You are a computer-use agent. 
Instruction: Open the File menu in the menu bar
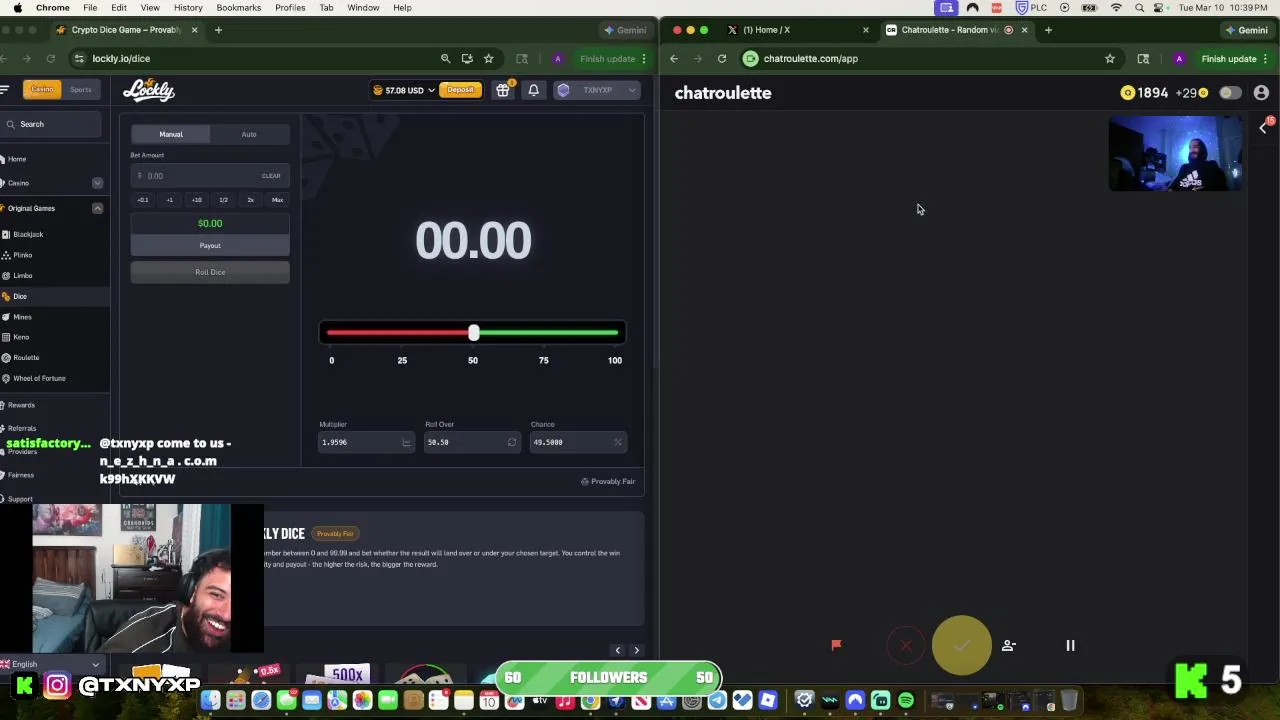(90, 8)
